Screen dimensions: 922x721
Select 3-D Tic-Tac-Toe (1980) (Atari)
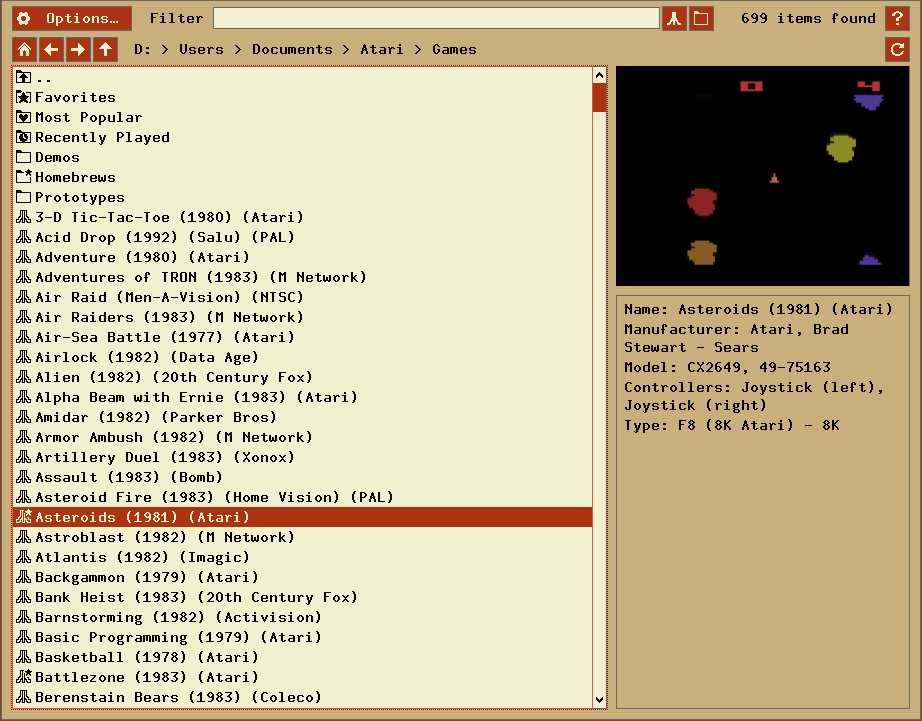pos(302,218)
